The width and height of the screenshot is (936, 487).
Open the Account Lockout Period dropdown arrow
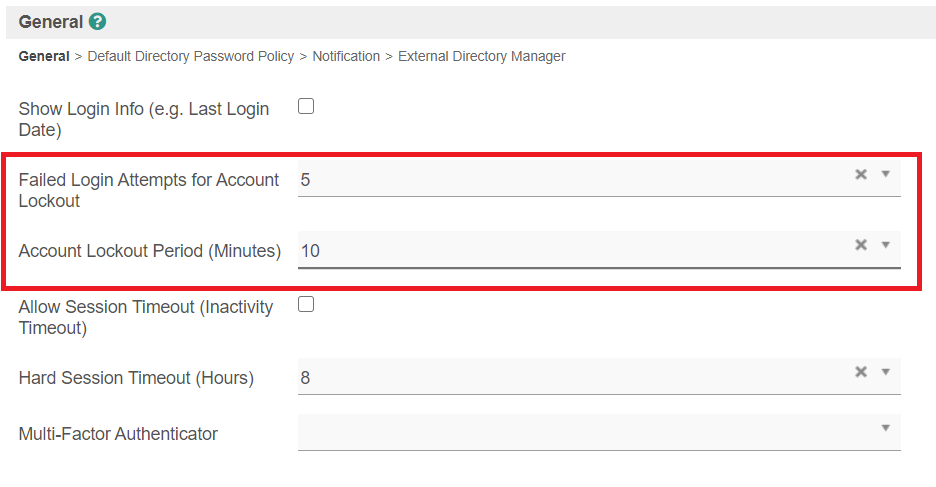[885, 245]
